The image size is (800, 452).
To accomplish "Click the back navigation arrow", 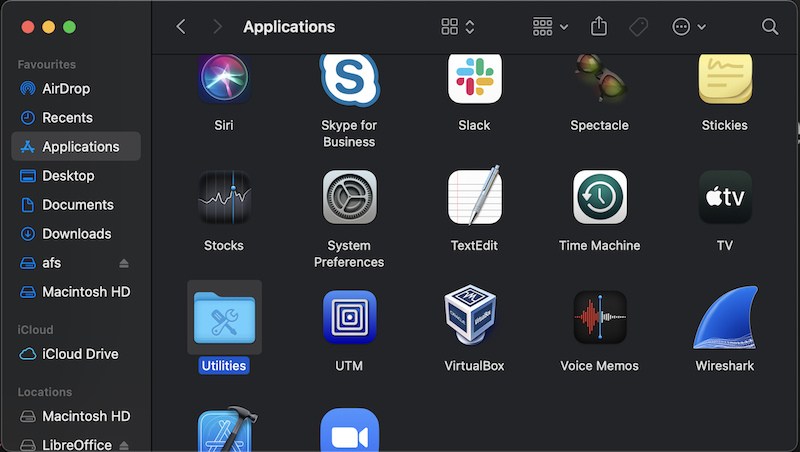I will pyautogui.click(x=181, y=27).
